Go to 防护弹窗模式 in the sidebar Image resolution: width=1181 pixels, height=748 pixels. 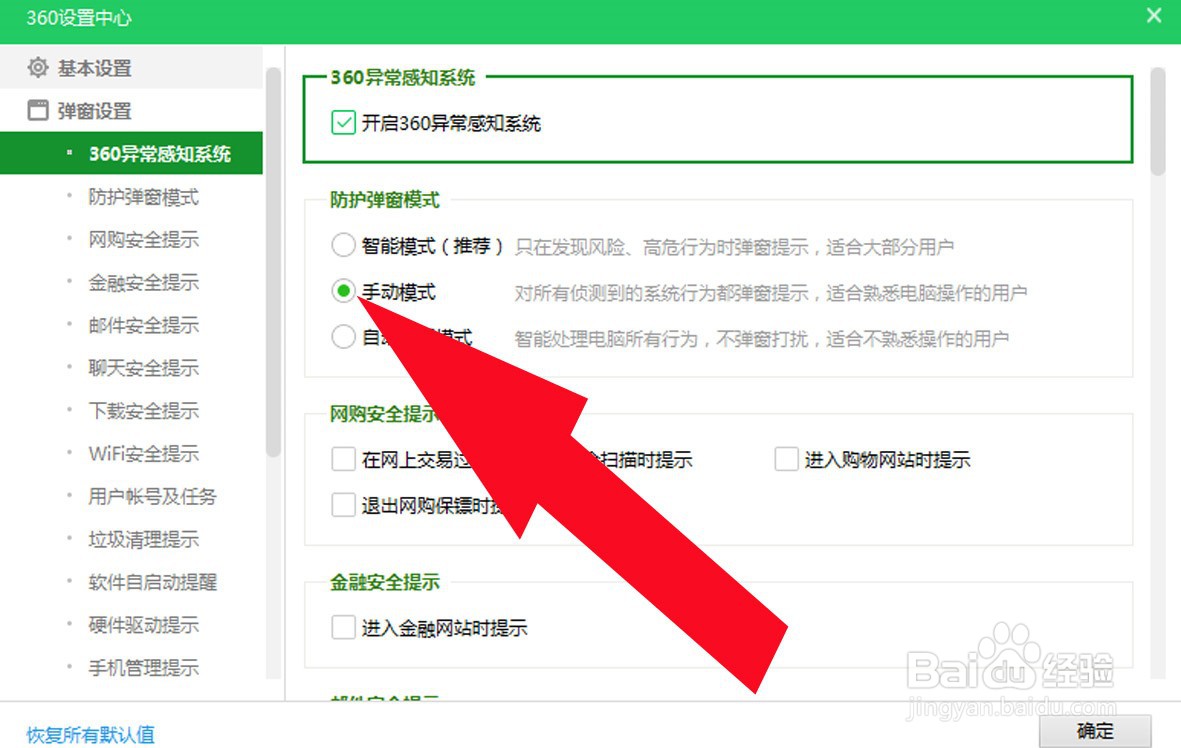(x=143, y=197)
